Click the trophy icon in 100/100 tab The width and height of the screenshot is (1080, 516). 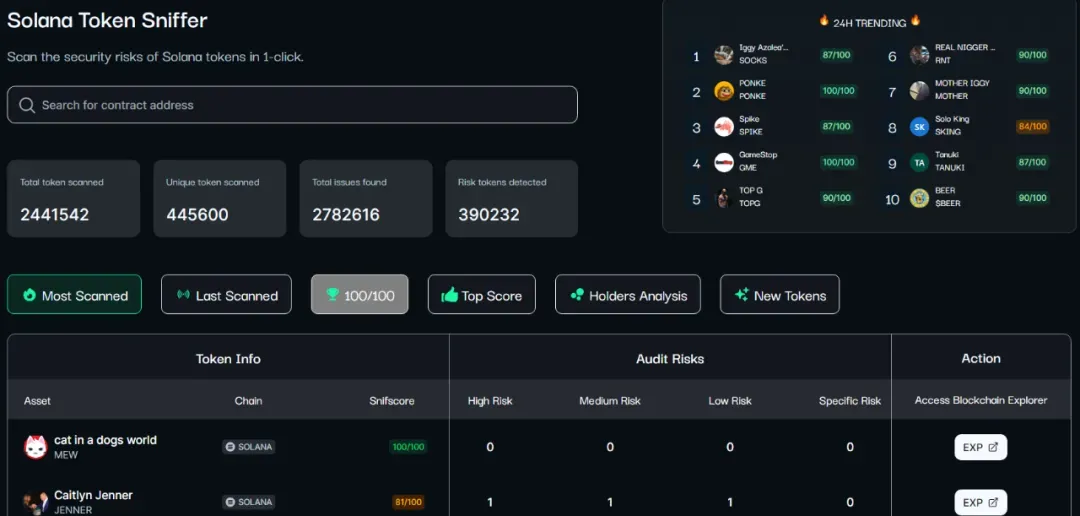[333, 295]
